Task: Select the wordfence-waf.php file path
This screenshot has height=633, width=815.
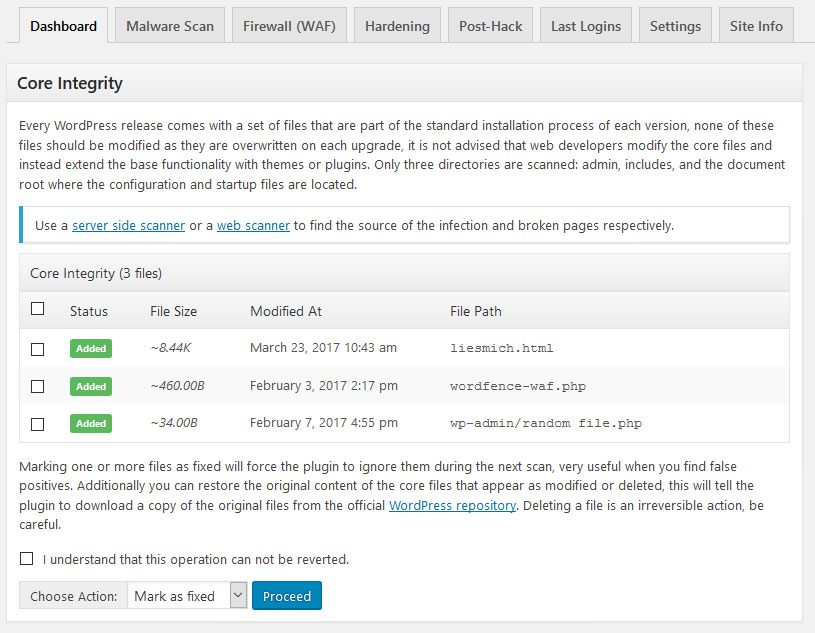Action: (518, 386)
